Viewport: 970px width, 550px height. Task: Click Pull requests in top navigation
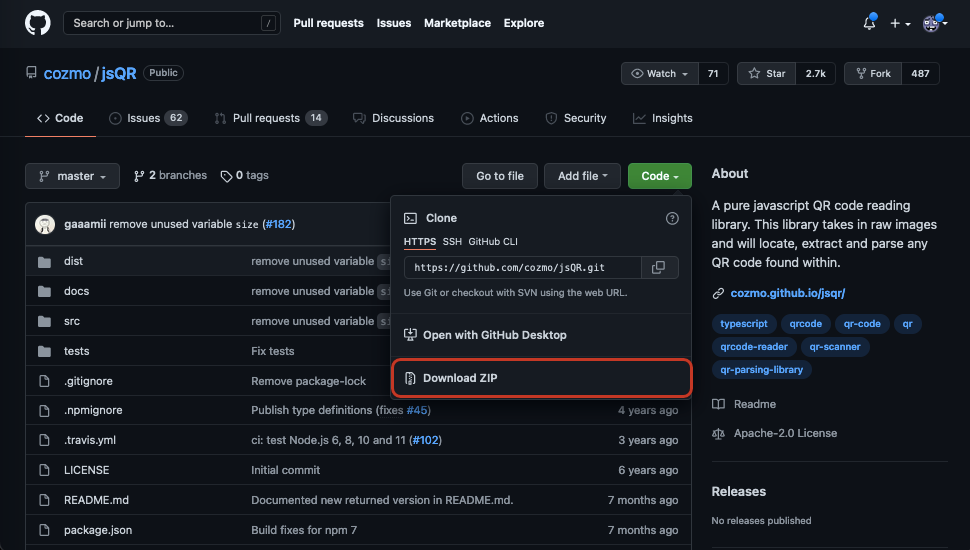point(328,23)
